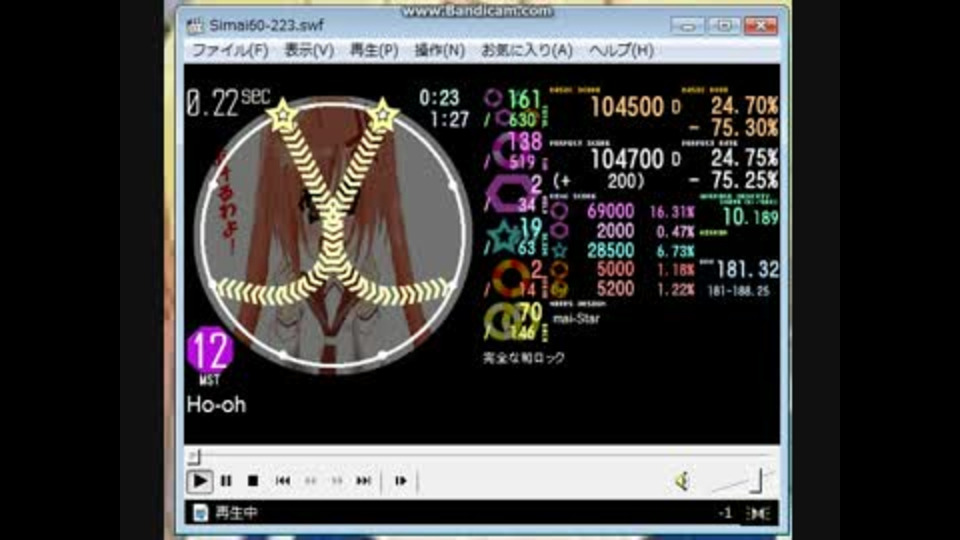Click the 28500 score entry
Image resolution: width=960 pixels, height=540 pixels.
(610, 250)
